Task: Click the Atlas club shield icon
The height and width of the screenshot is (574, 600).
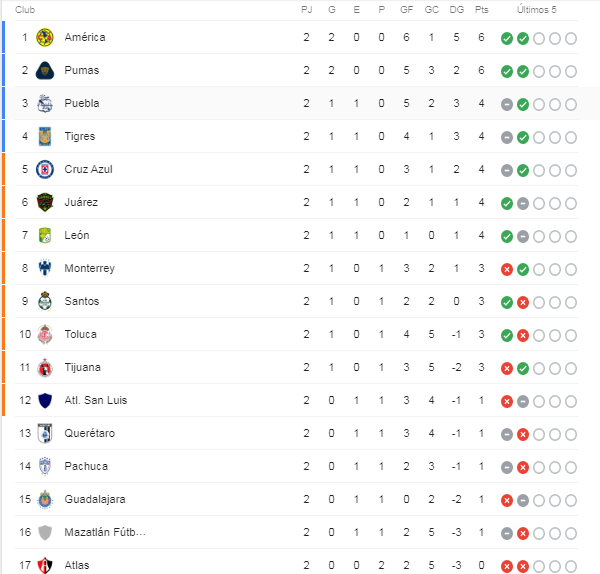Action: click(x=45, y=565)
